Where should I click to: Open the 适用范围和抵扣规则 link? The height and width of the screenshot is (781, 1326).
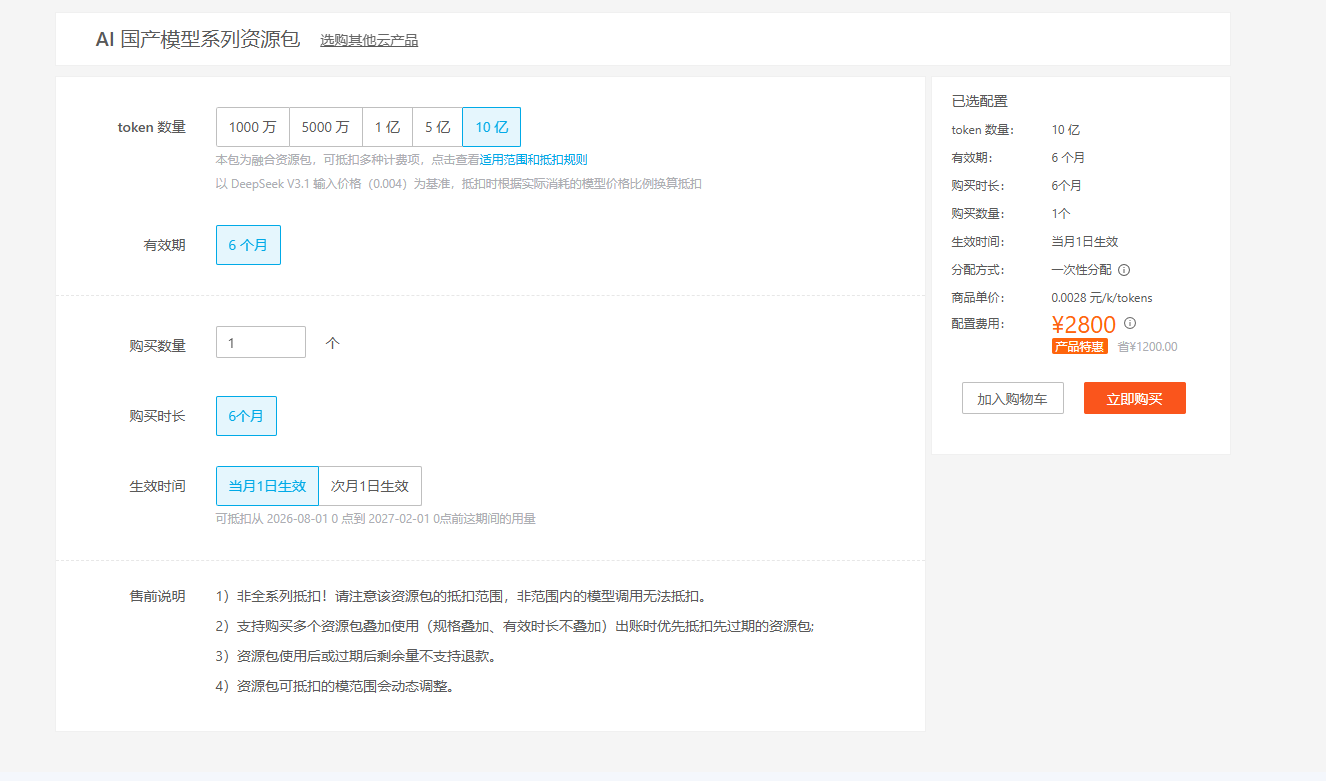coord(533,159)
